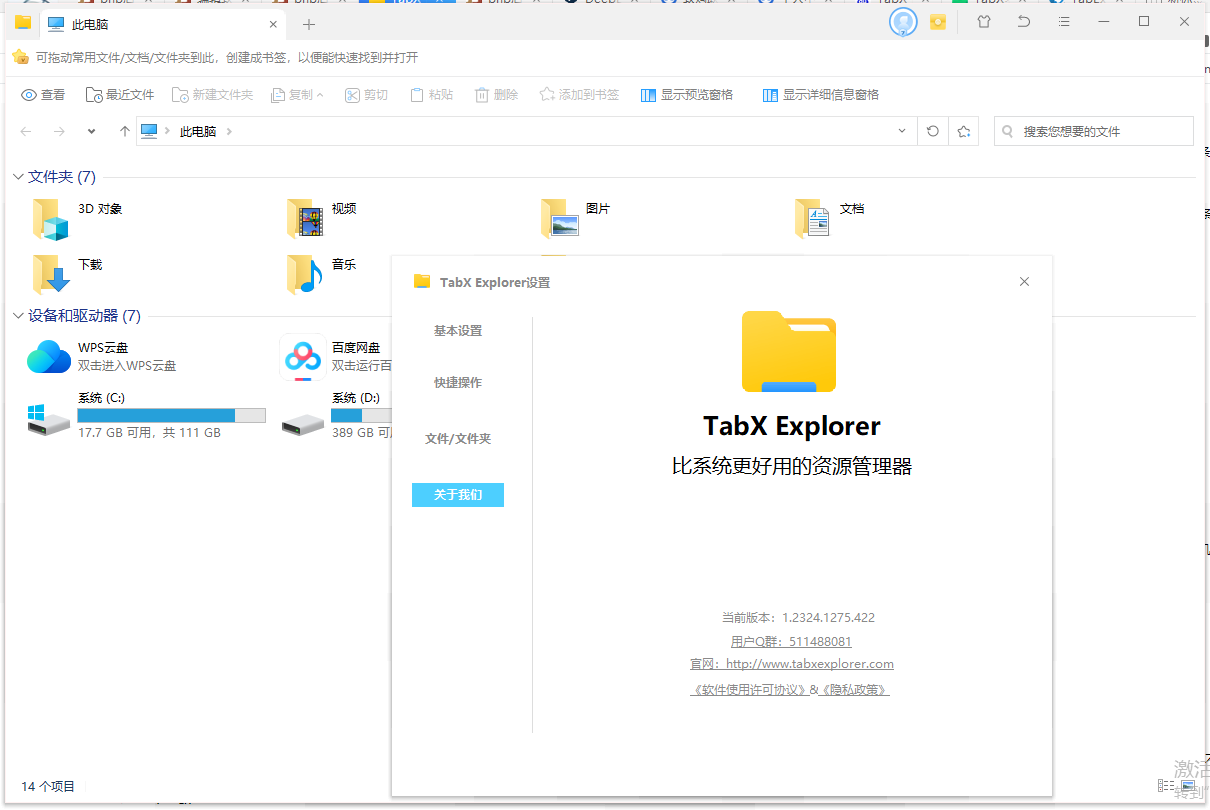
Task: Open the 快捷操作 settings section
Action: [x=457, y=382]
